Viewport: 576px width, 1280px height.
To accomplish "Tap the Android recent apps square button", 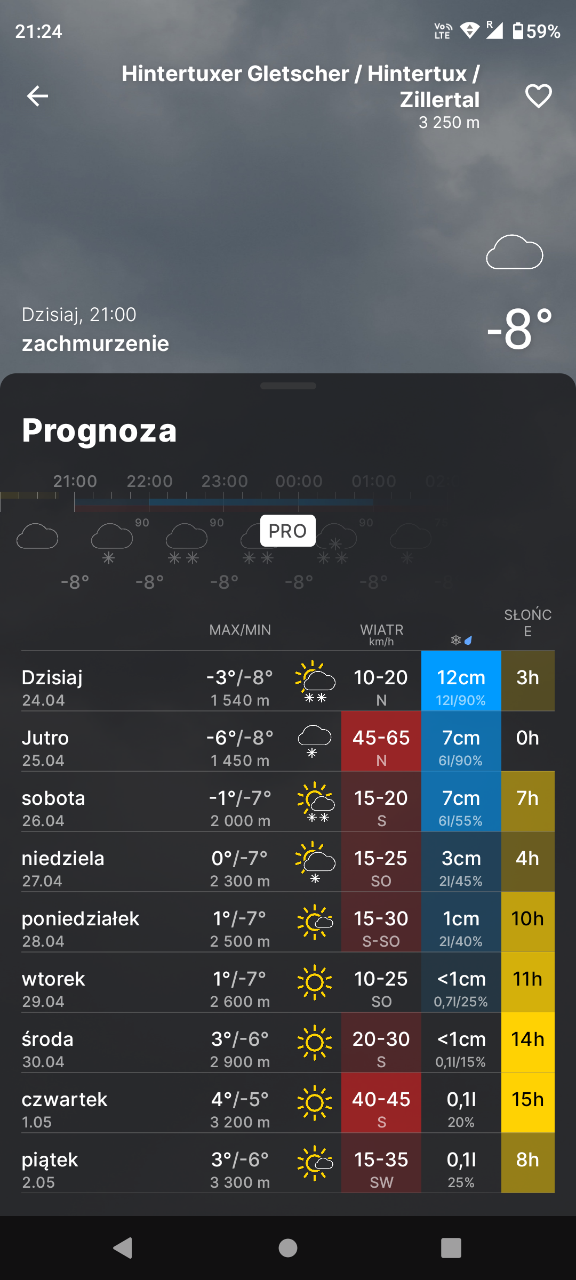I will pos(451,1247).
